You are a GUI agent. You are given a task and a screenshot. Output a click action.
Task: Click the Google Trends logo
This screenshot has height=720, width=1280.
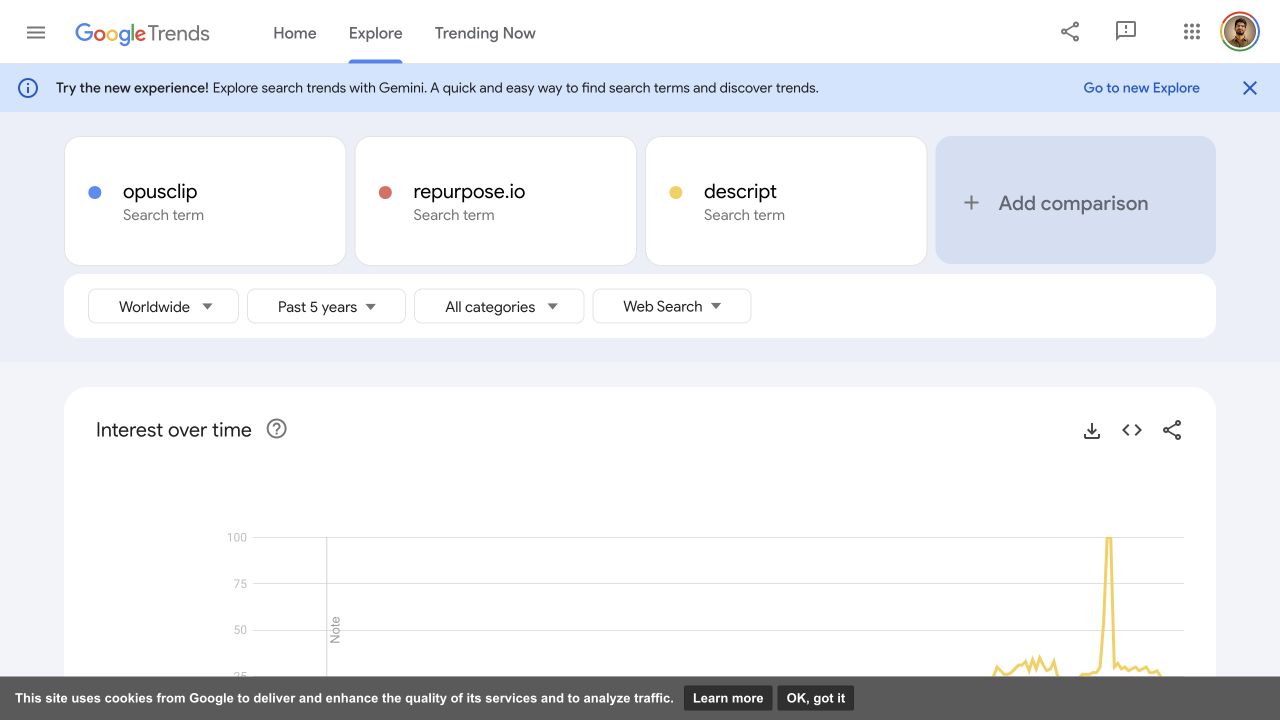(142, 33)
